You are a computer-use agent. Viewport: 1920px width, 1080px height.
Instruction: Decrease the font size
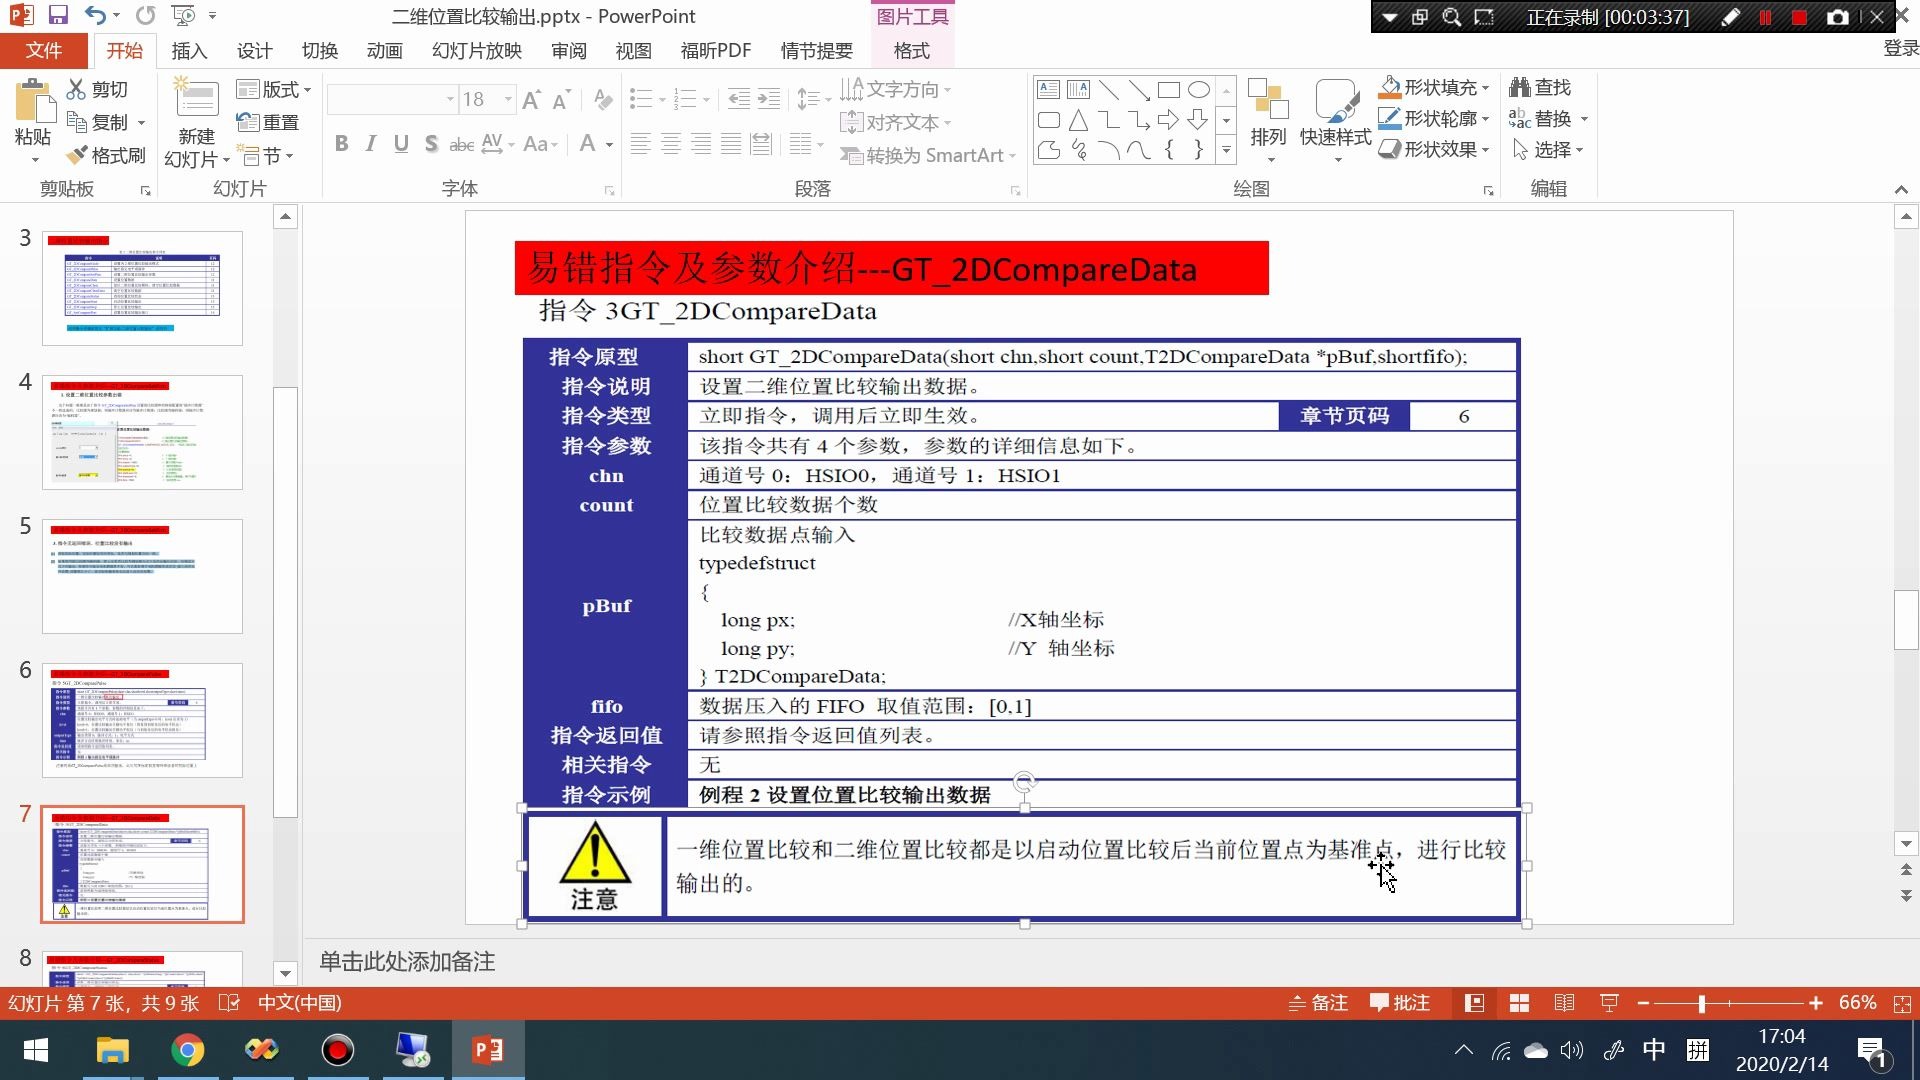coord(561,99)
